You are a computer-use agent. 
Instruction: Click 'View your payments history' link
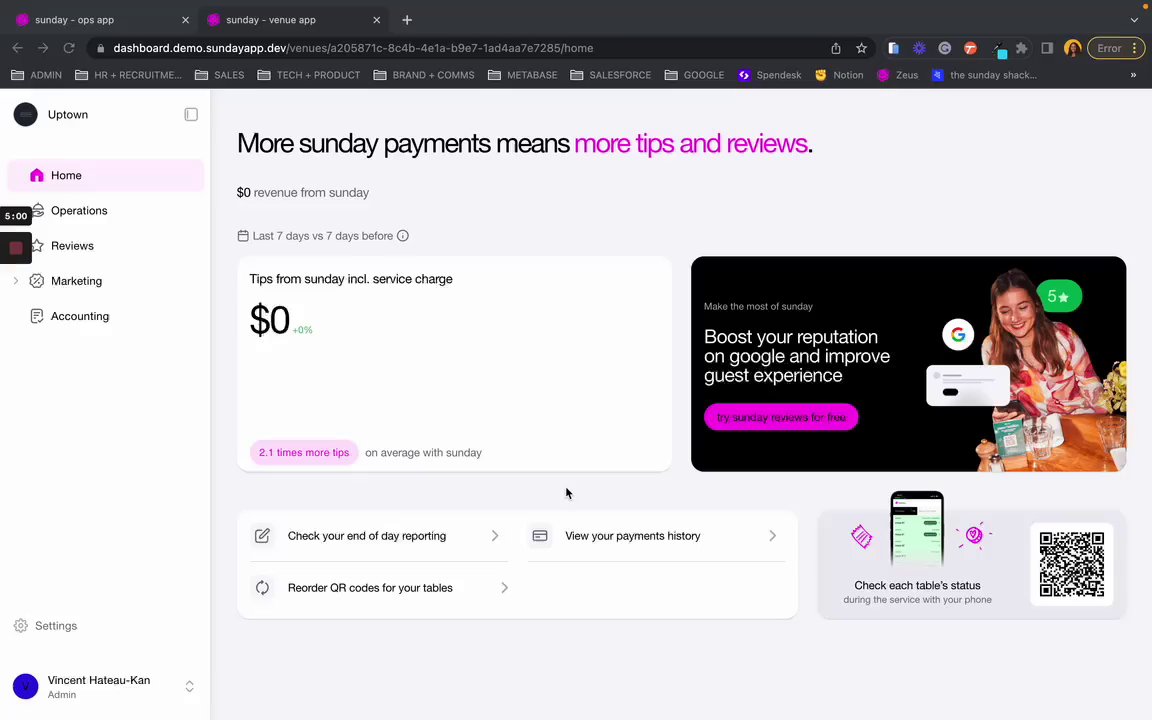633,536
